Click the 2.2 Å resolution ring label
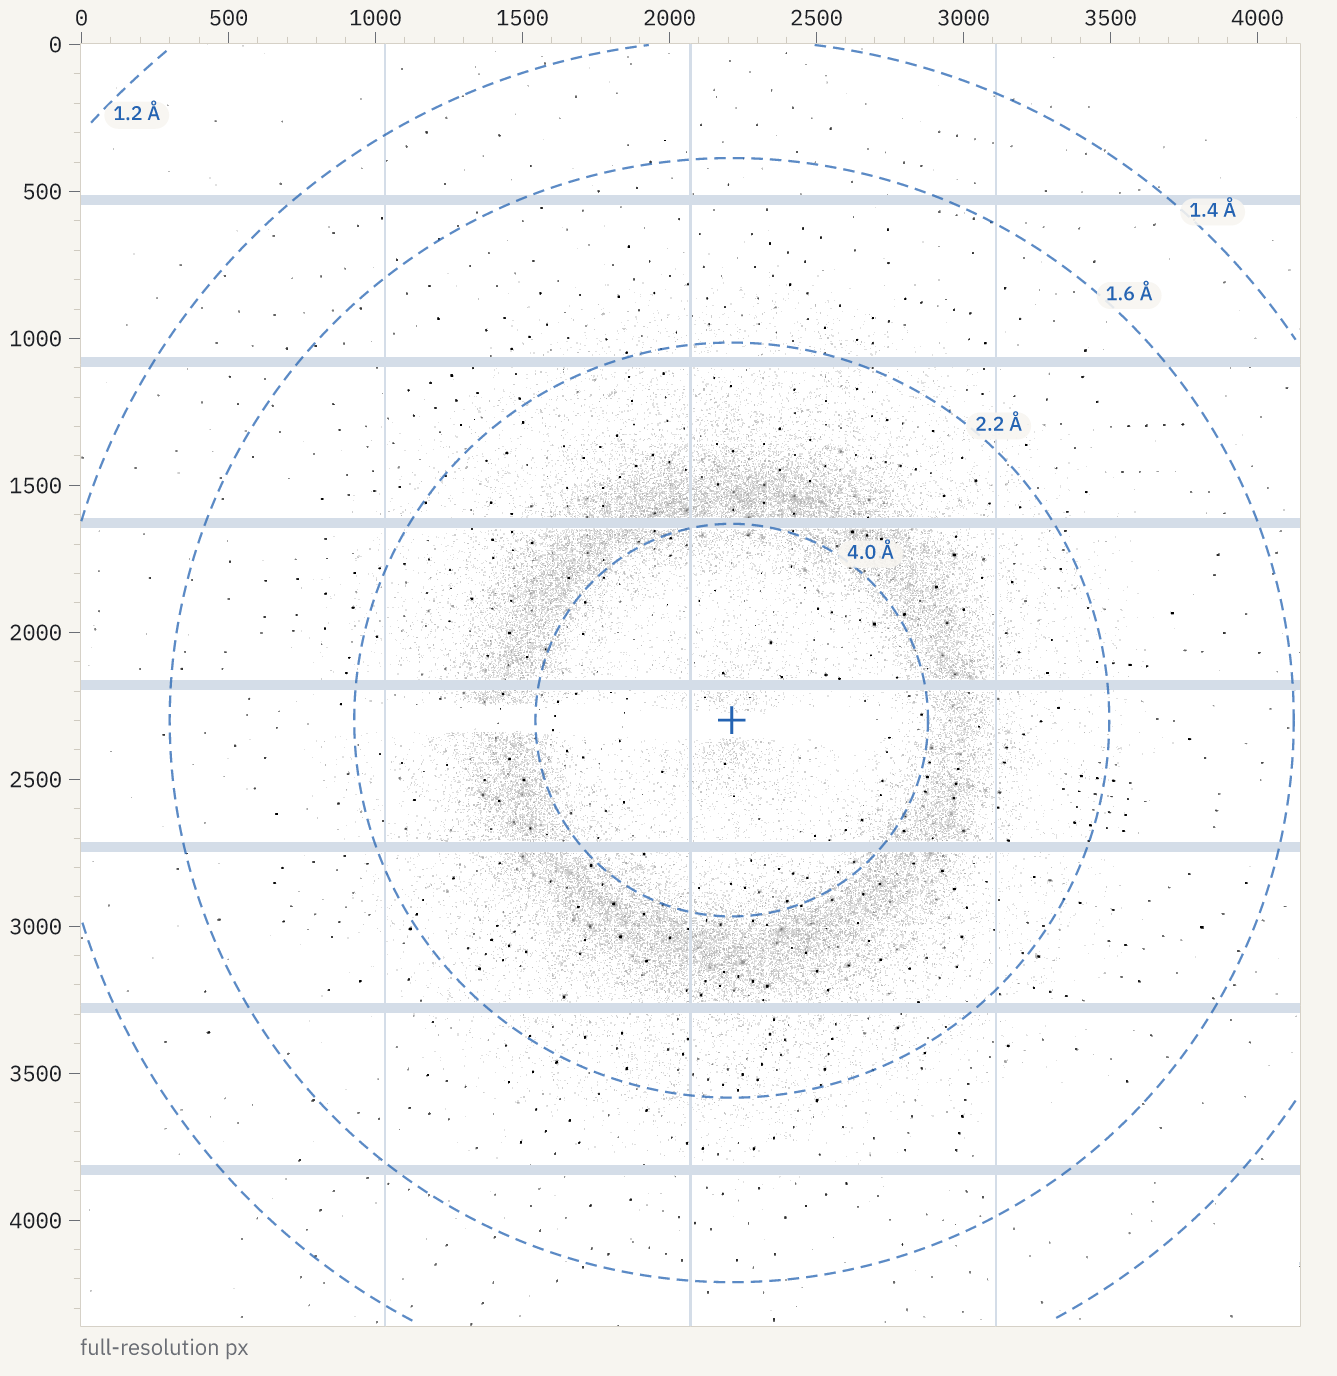 coord(998,424)
